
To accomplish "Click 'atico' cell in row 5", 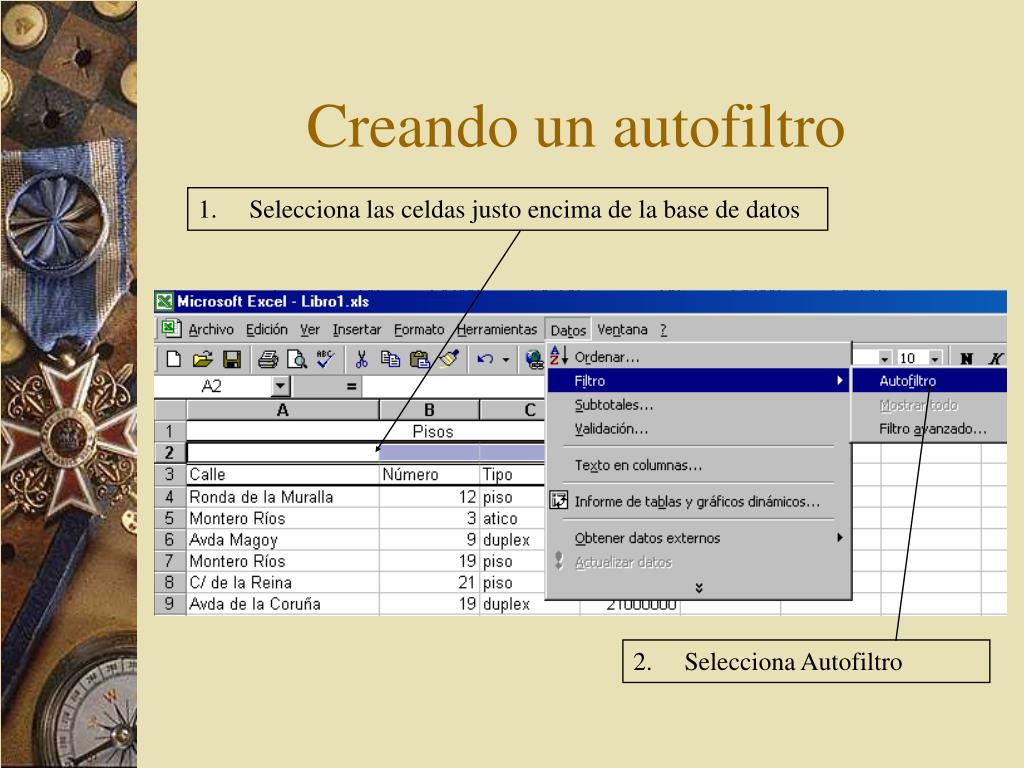I will [513, 519].
